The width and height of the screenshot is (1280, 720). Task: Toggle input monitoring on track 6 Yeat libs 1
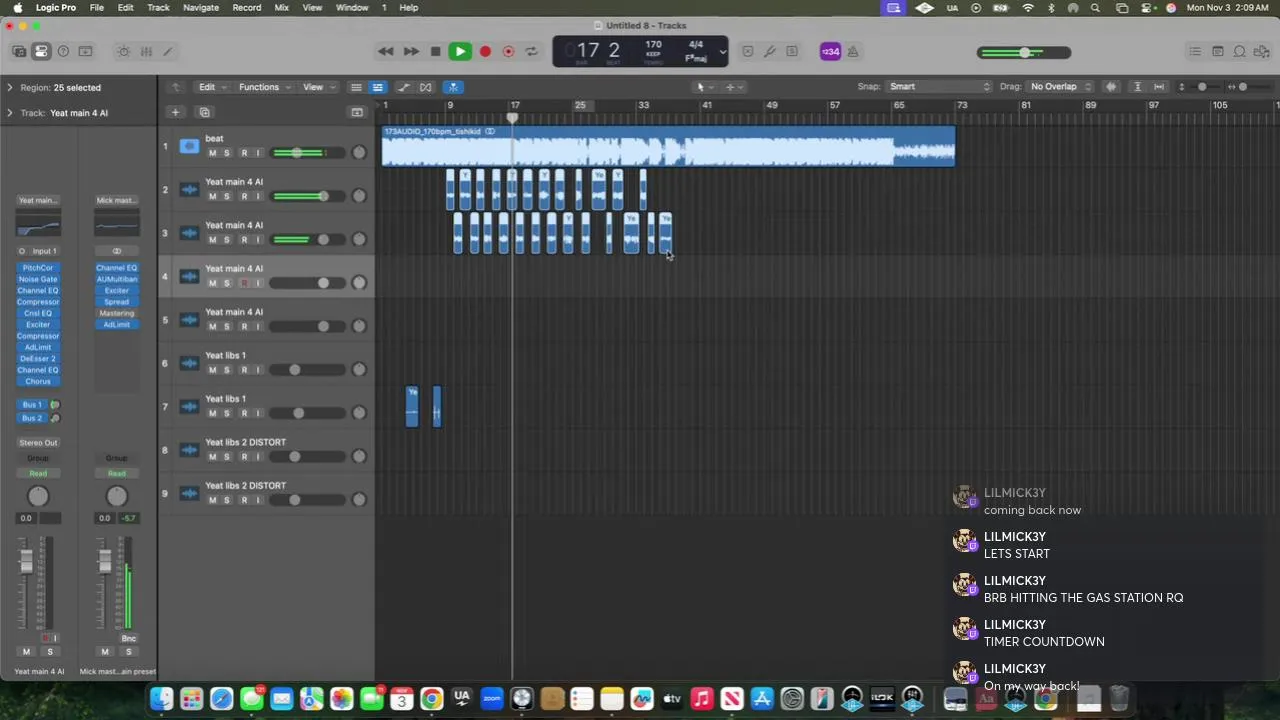click(x=258, y=370)
